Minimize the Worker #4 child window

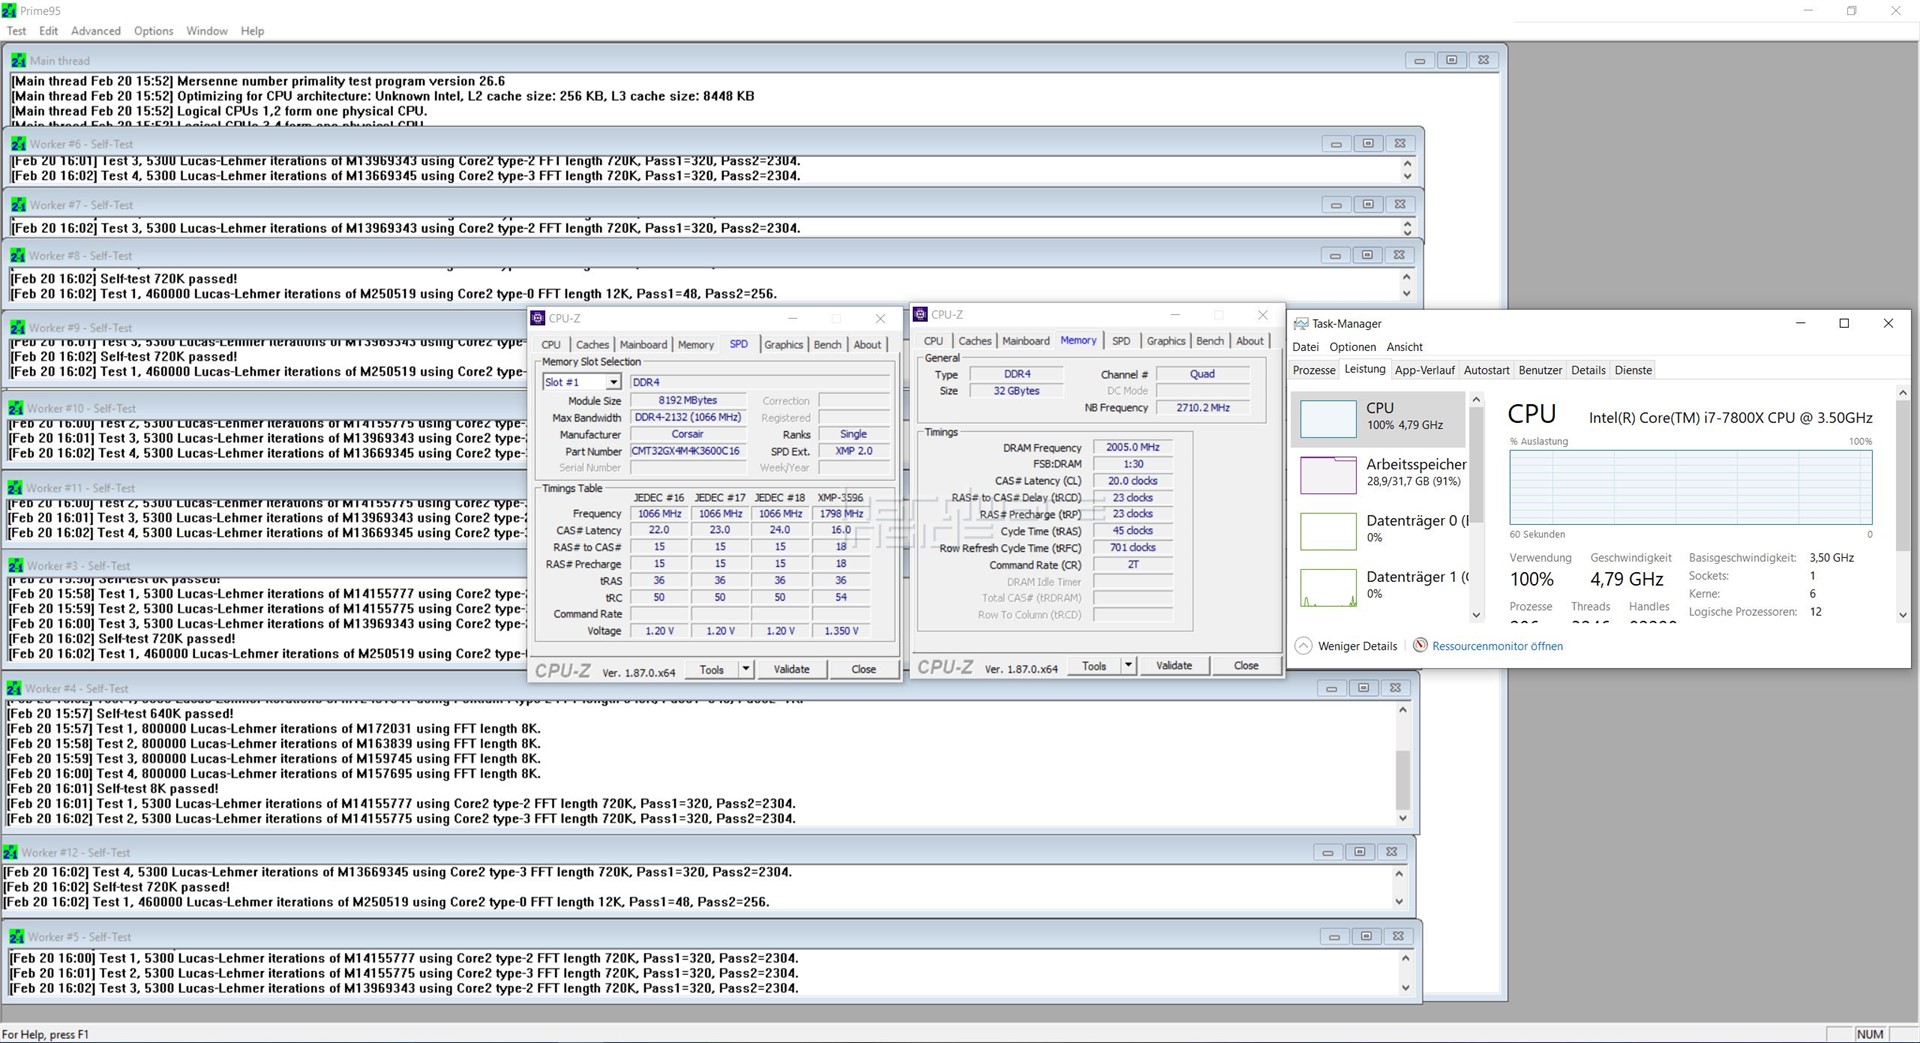click(1331, 688)
